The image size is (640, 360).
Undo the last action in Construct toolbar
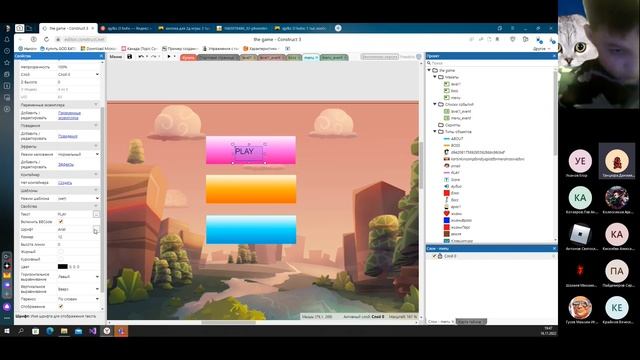click(x=141, y=56)
